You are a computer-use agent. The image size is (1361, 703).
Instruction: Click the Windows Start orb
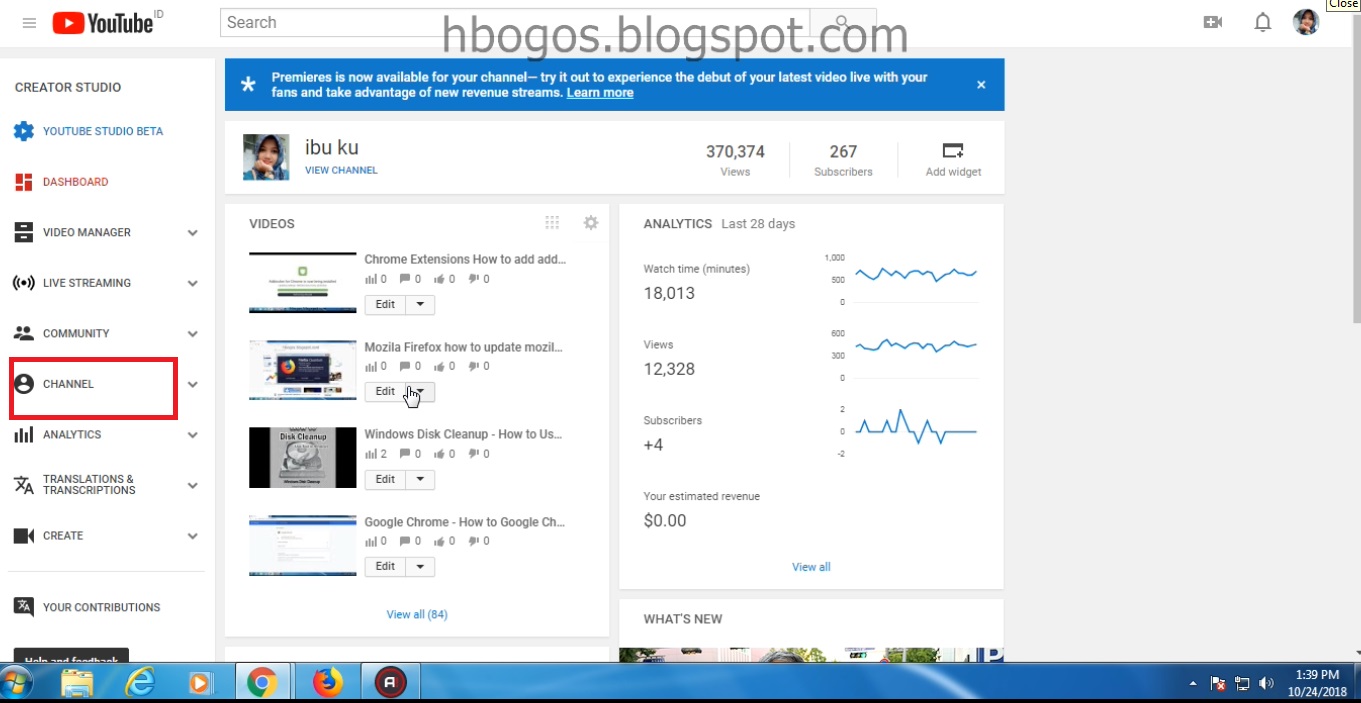click(x=17, y=682)
